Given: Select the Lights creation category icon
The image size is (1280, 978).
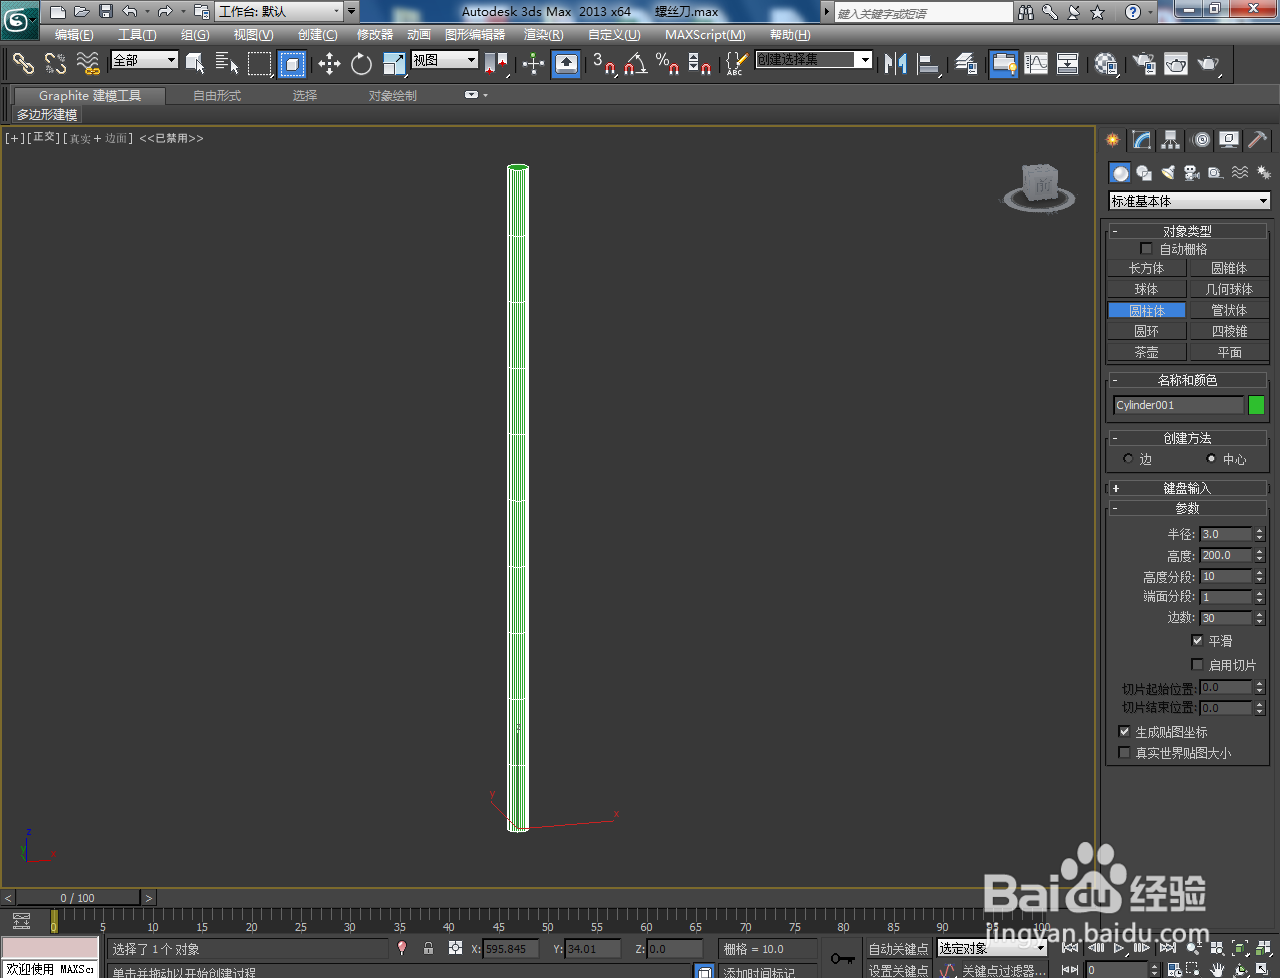Looking at the screenshot, I should [1167, 173].
